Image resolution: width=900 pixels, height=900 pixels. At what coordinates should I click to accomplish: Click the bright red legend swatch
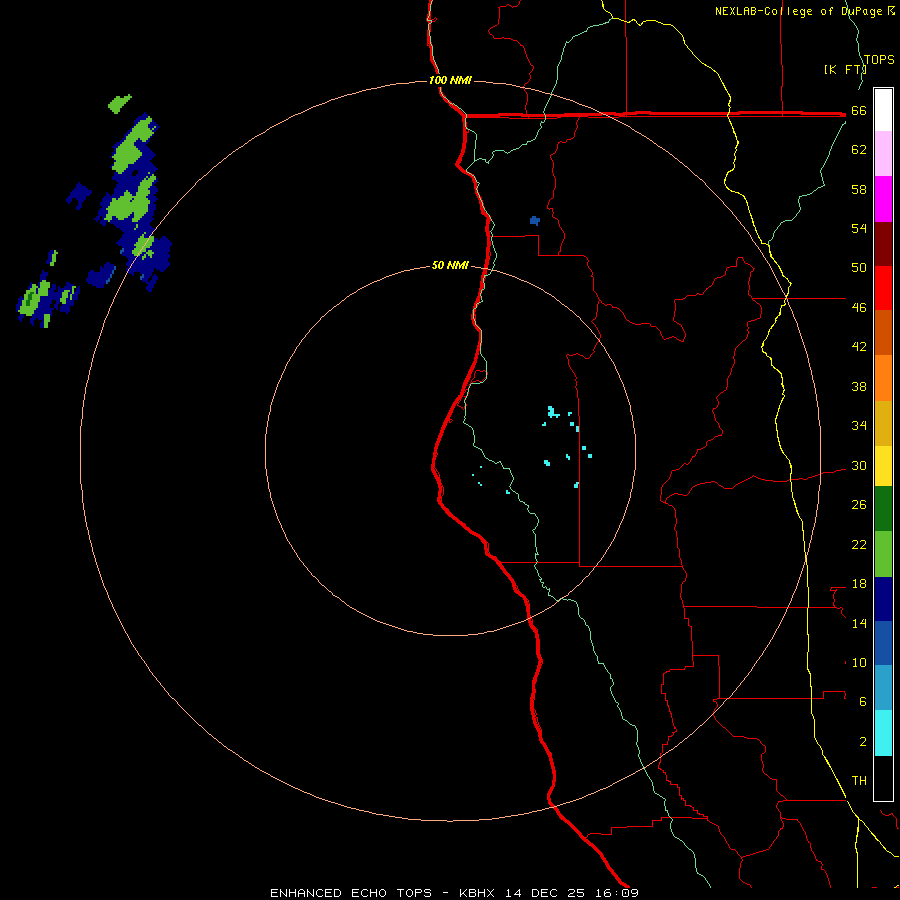883,288
